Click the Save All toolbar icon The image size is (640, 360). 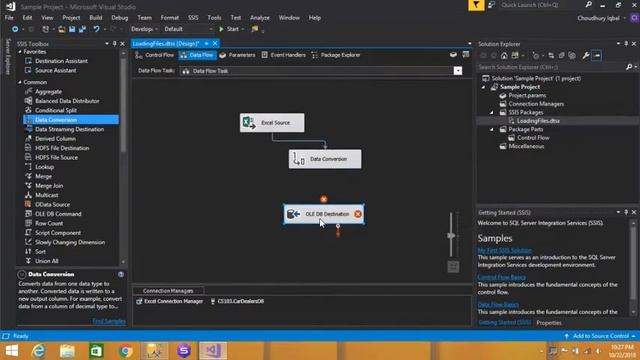pos(82,29)
